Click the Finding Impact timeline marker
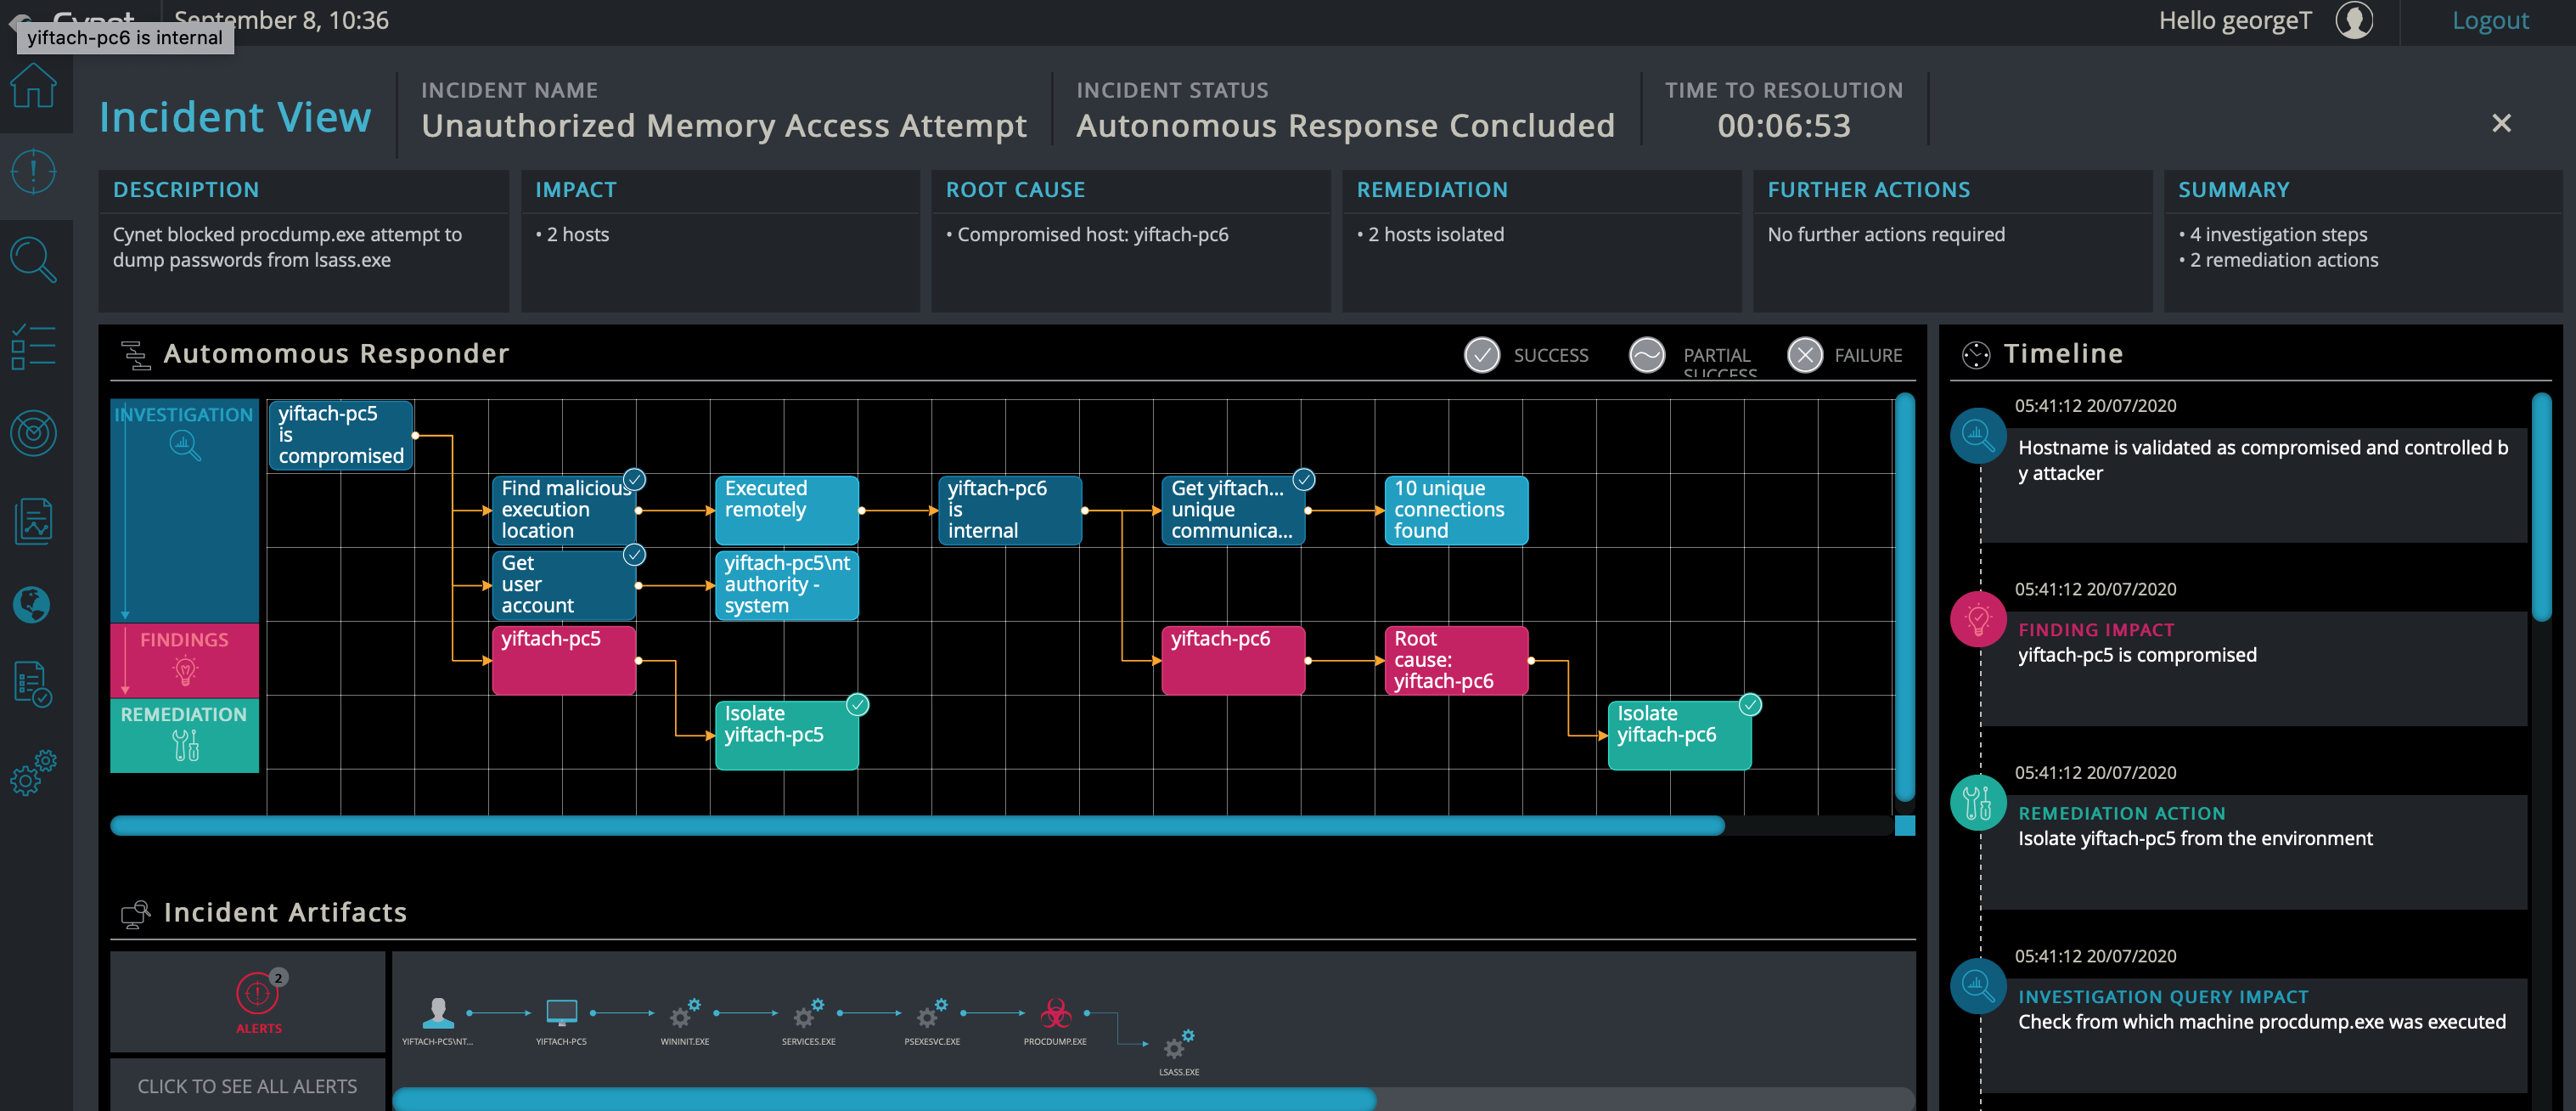 click(1977, 619)
